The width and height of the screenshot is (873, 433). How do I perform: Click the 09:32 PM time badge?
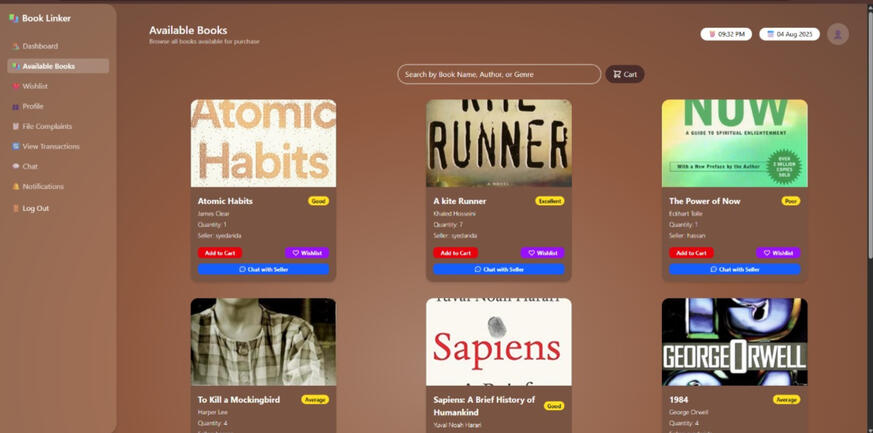click(726, 34)
